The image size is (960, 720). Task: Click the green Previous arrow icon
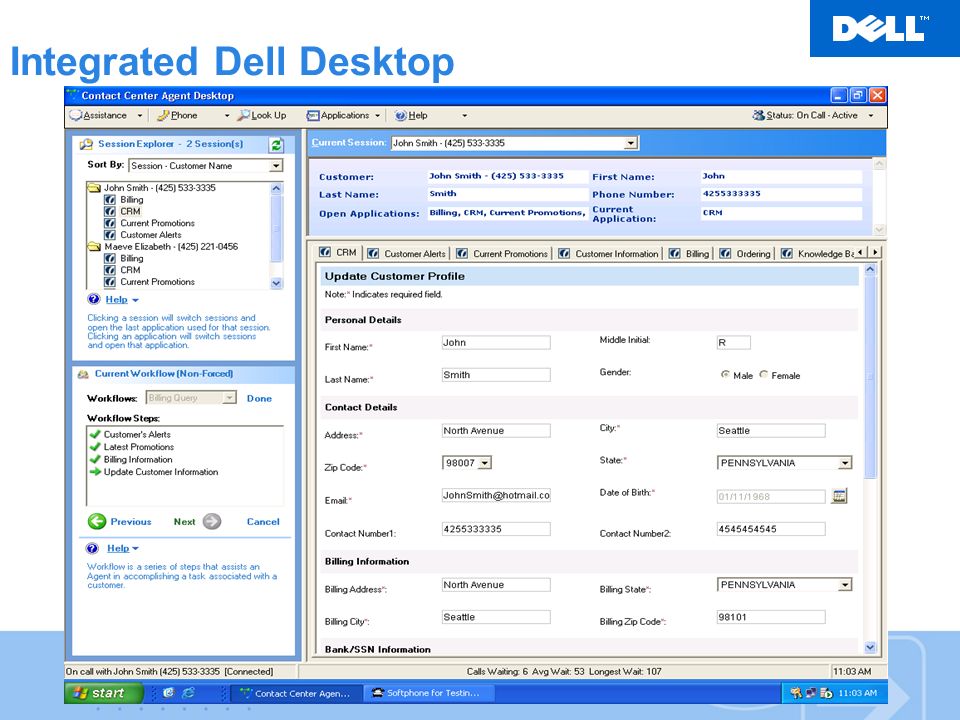pyautogui.click(x=97, y=522)
